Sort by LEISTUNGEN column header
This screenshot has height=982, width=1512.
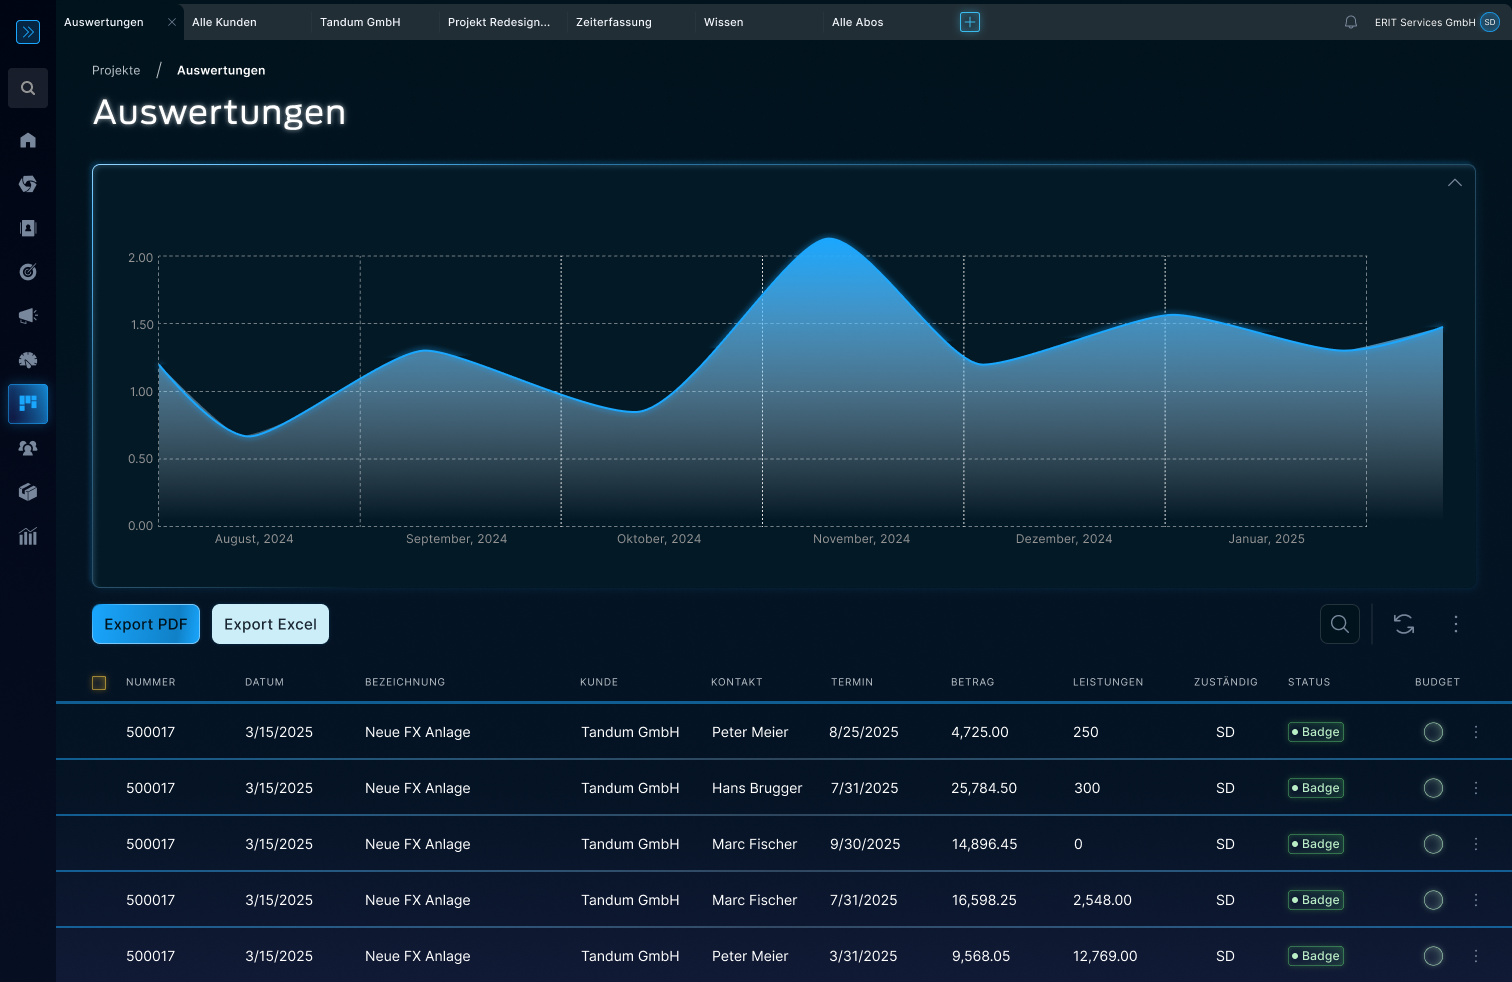click(x=1108, y=682)
